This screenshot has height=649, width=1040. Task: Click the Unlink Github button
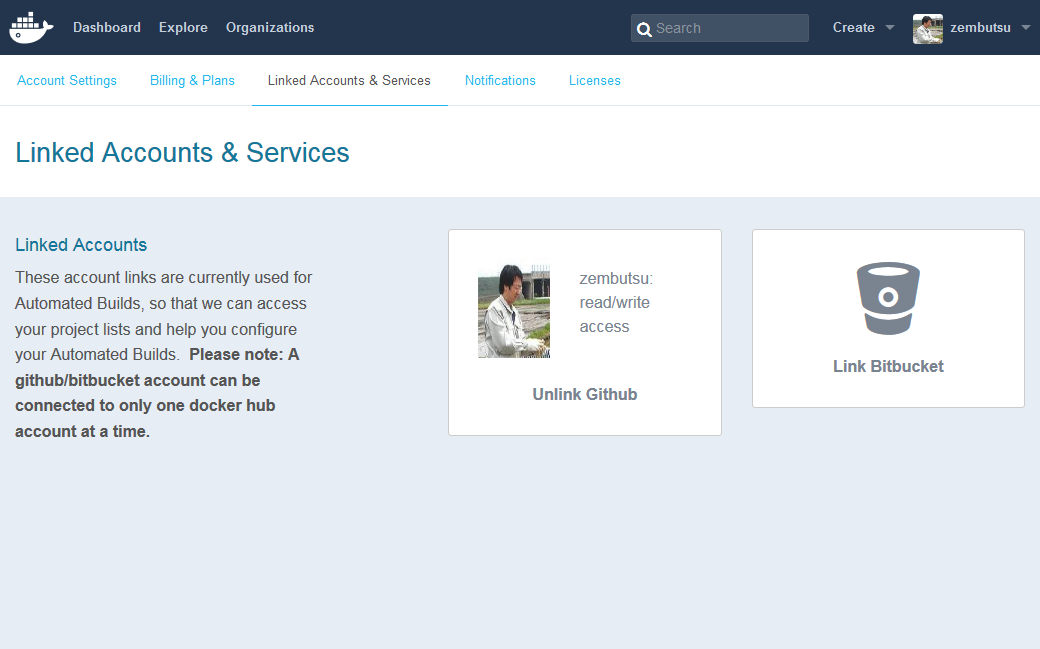(x=585, y=394)
